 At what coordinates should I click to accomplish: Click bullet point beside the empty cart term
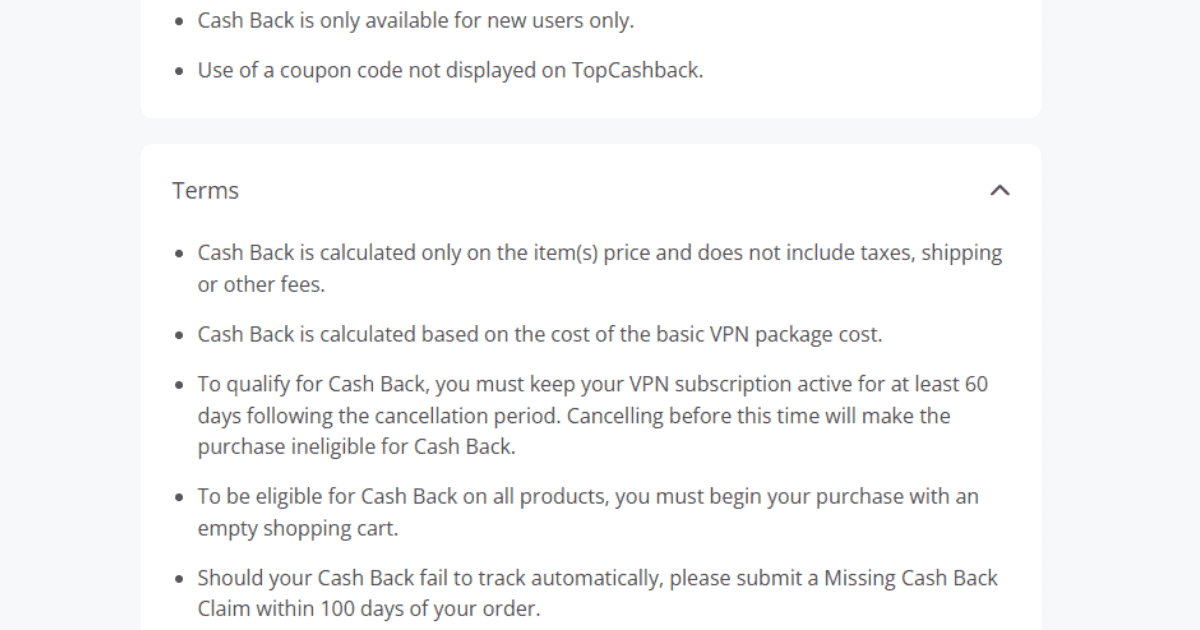point(178,497)
